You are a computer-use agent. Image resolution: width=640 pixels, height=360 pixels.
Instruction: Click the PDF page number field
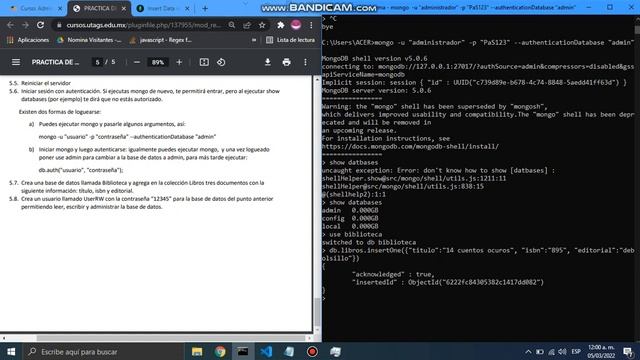point(97,62)
